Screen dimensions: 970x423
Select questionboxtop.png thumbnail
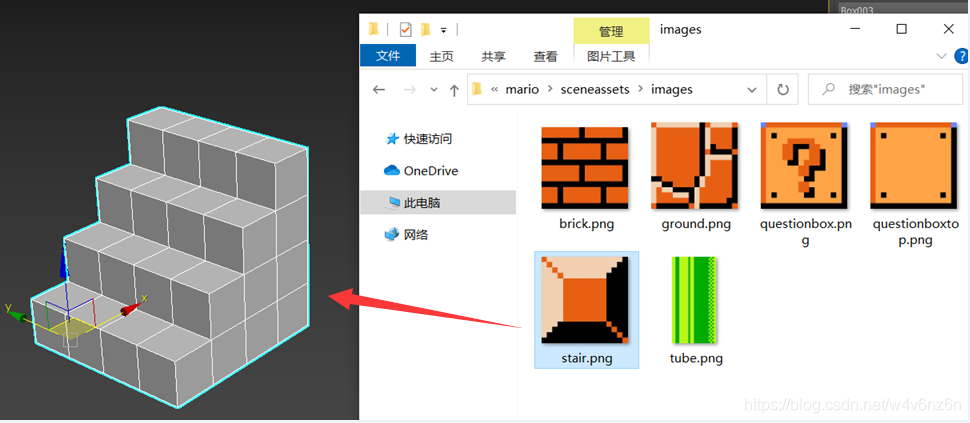pos(913,166)
